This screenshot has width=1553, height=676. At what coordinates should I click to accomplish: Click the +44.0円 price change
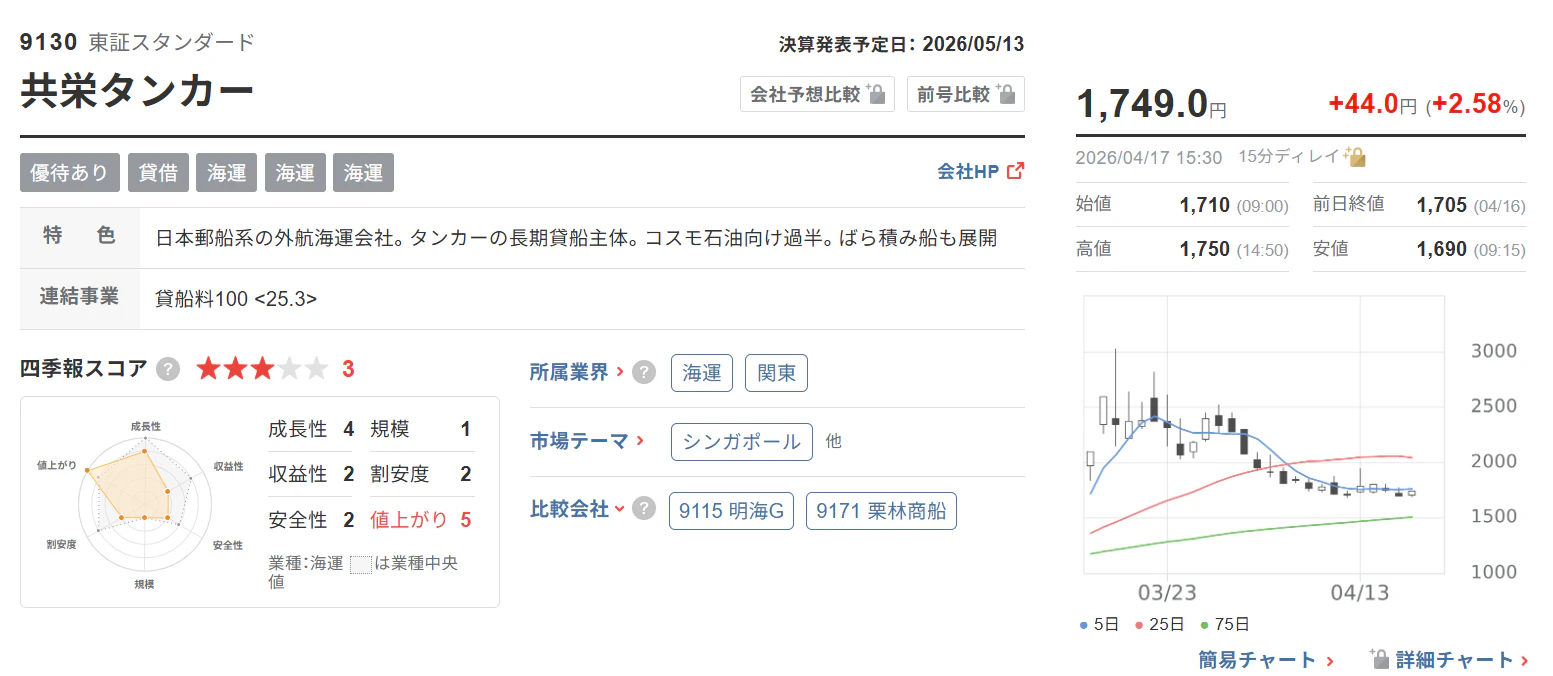tap(1372, 104)
